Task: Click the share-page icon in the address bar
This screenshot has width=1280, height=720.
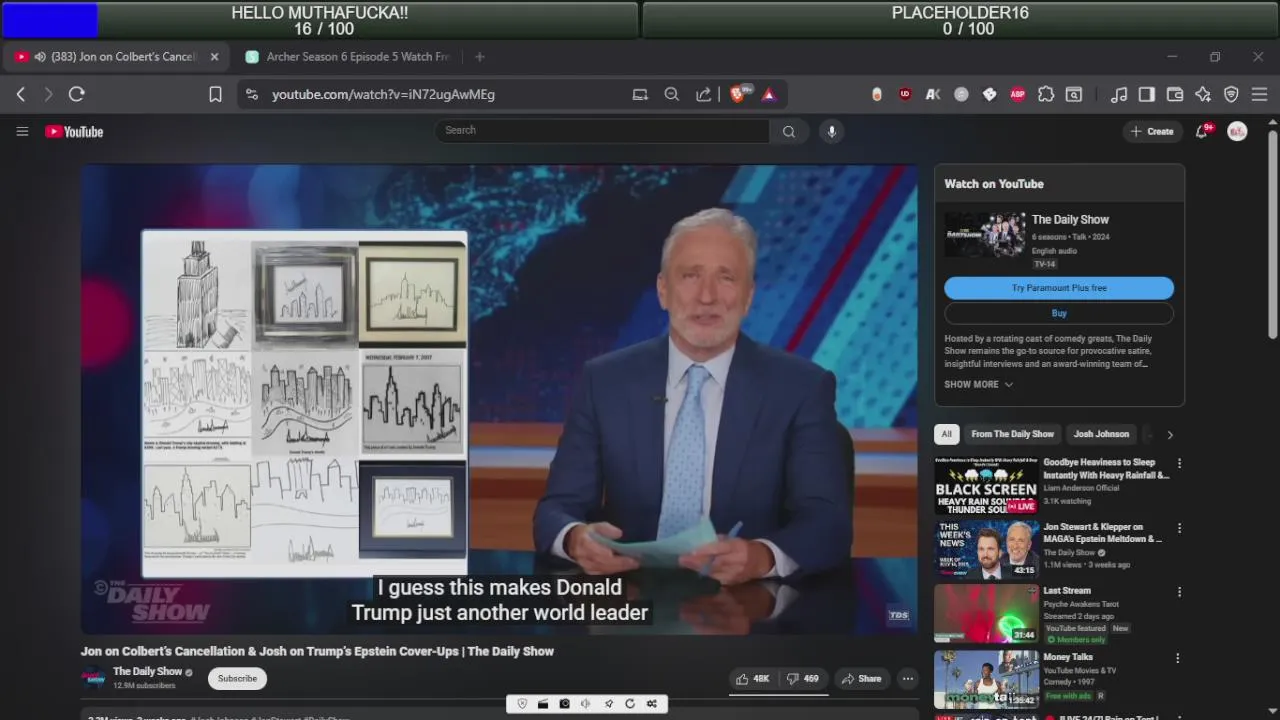Action: tap(704, 94)
